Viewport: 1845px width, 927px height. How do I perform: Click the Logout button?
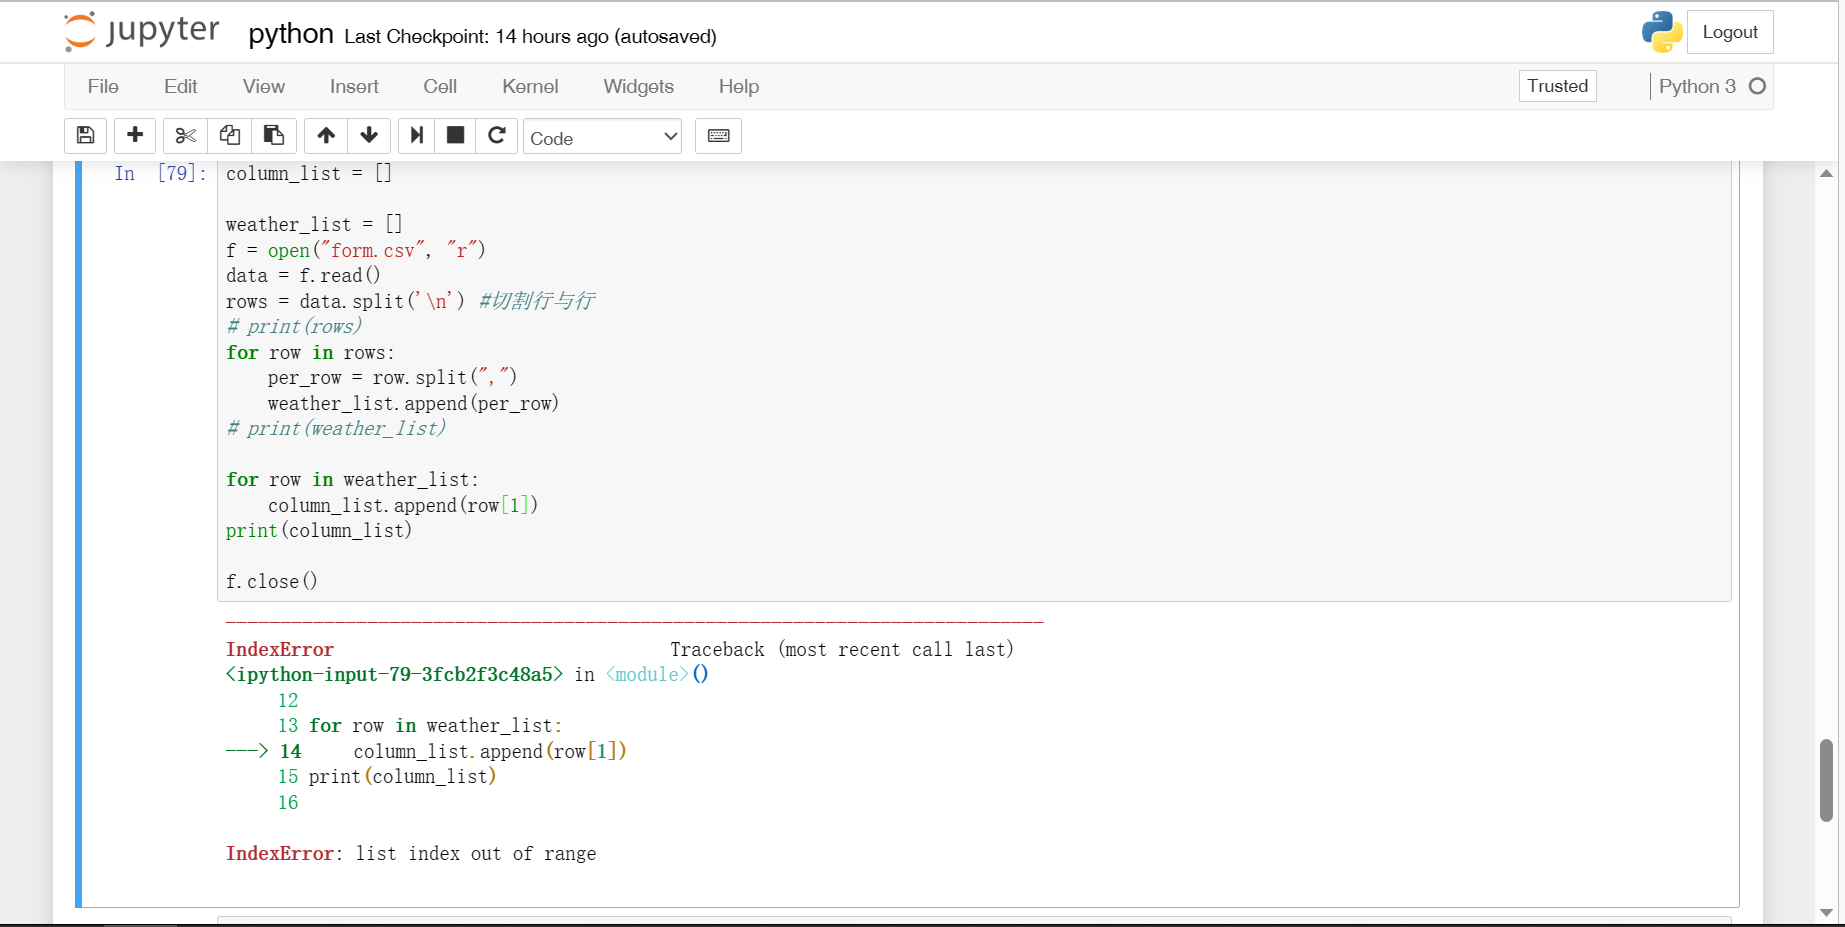tap(1729, 32)
